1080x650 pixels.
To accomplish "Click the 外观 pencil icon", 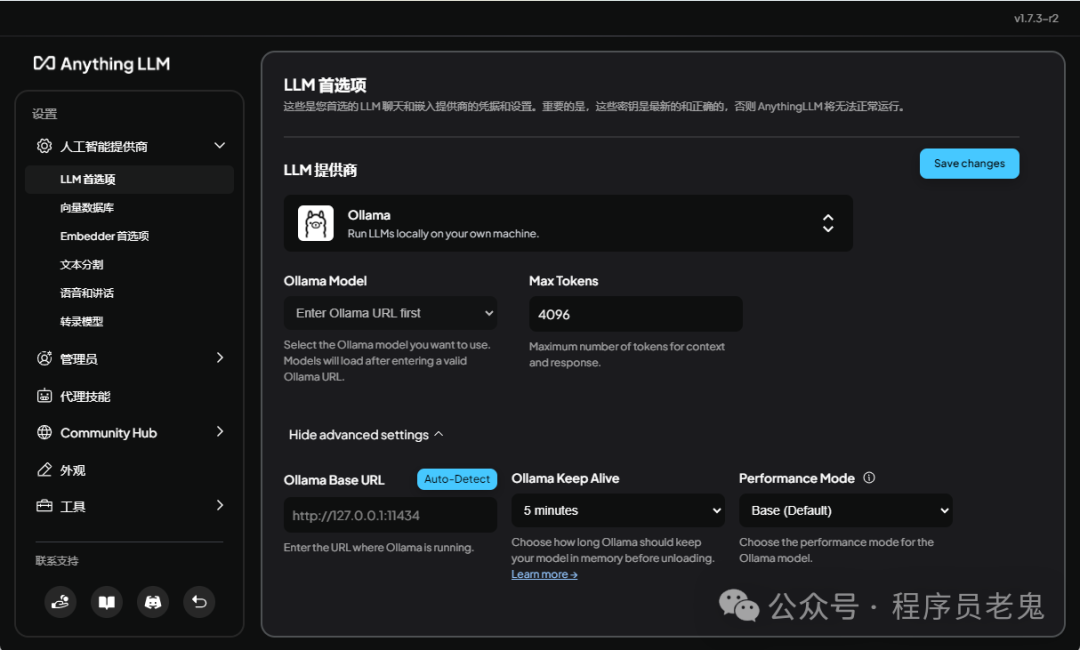I will [x=44, y=470].
